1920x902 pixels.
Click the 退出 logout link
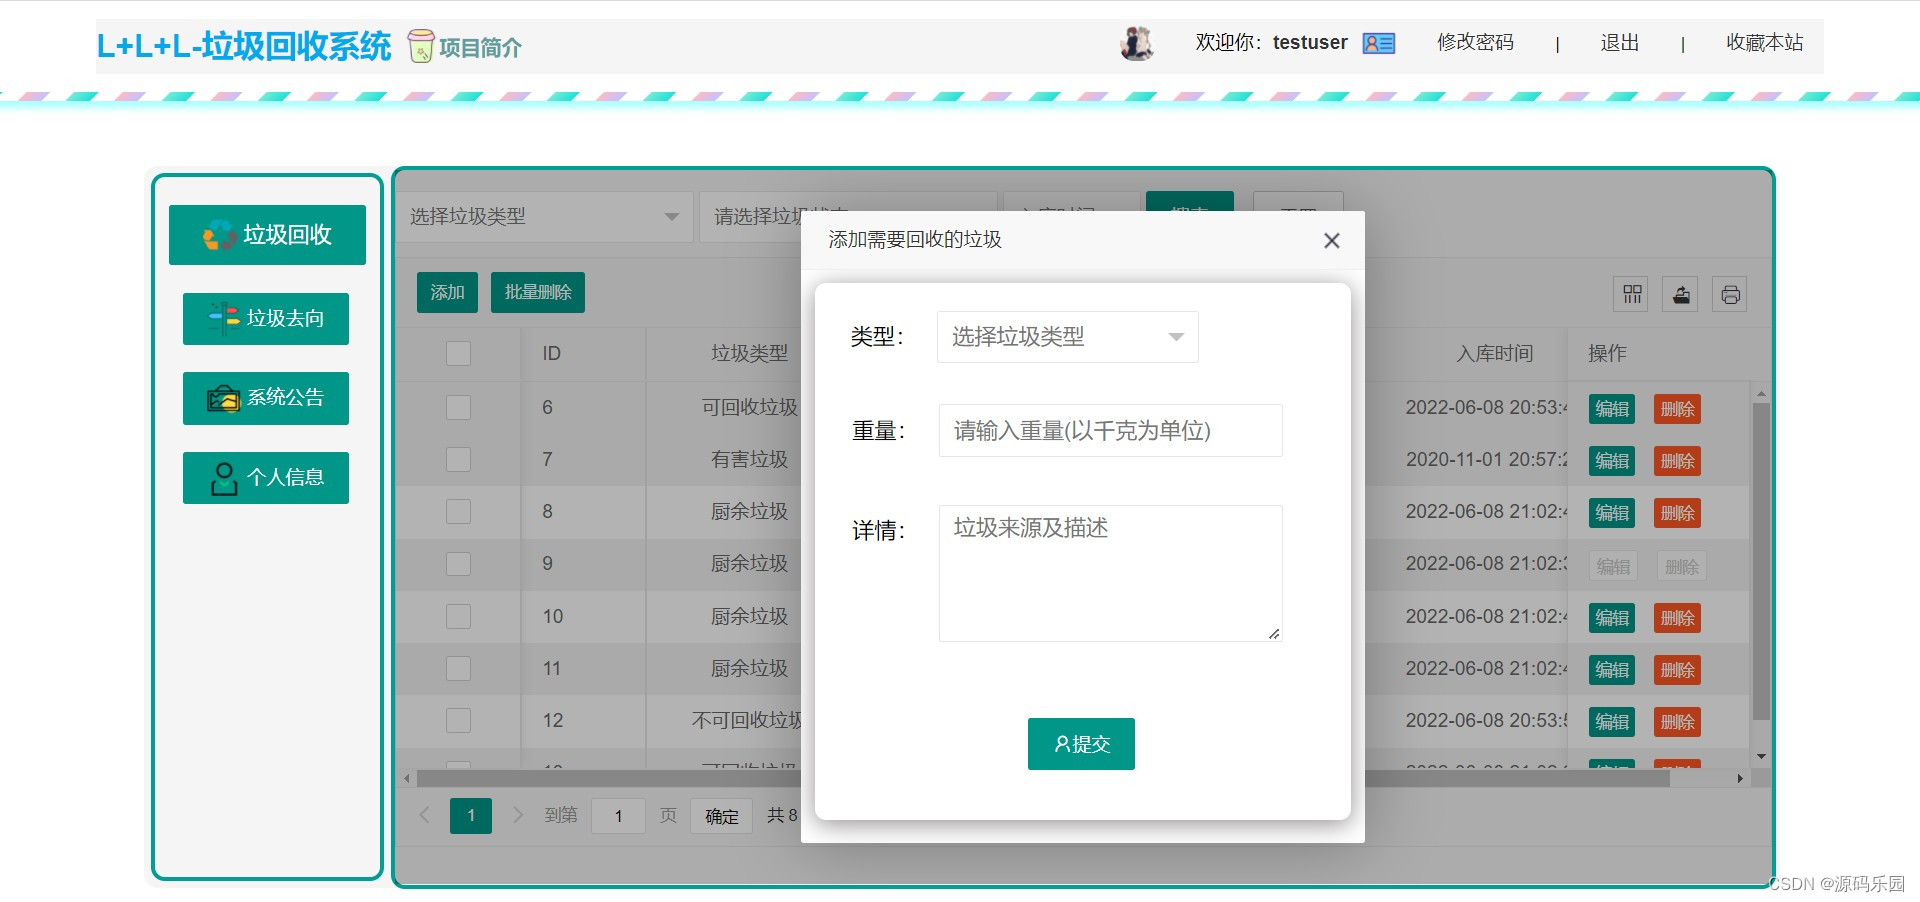pyautogui.click(x=1619, y=42)
